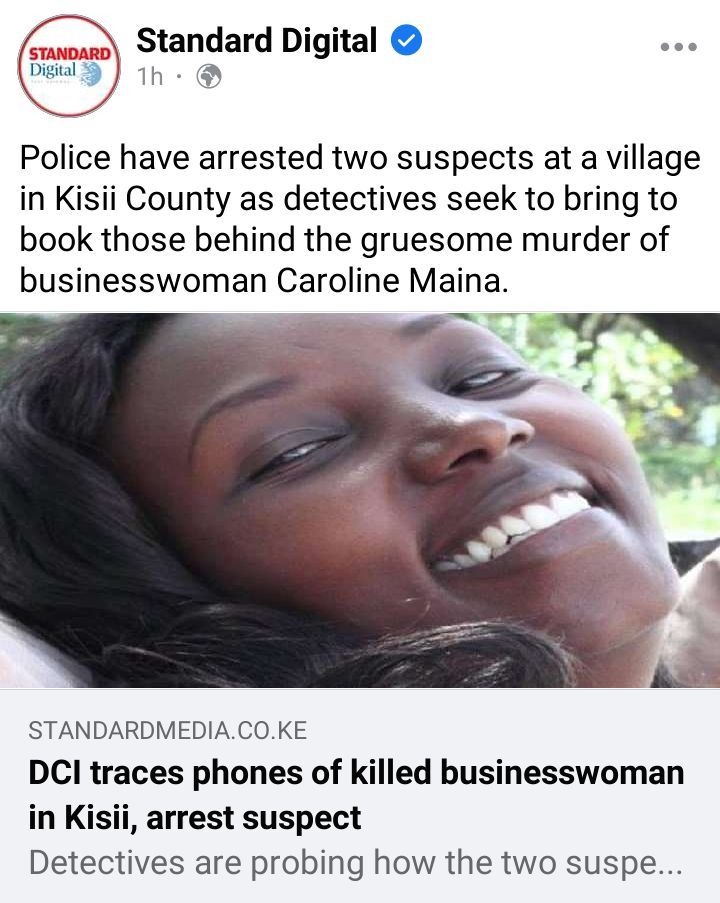
Task: Click the 'in Kisii, arrest suspect' headline line
Action: pos(195,818)
